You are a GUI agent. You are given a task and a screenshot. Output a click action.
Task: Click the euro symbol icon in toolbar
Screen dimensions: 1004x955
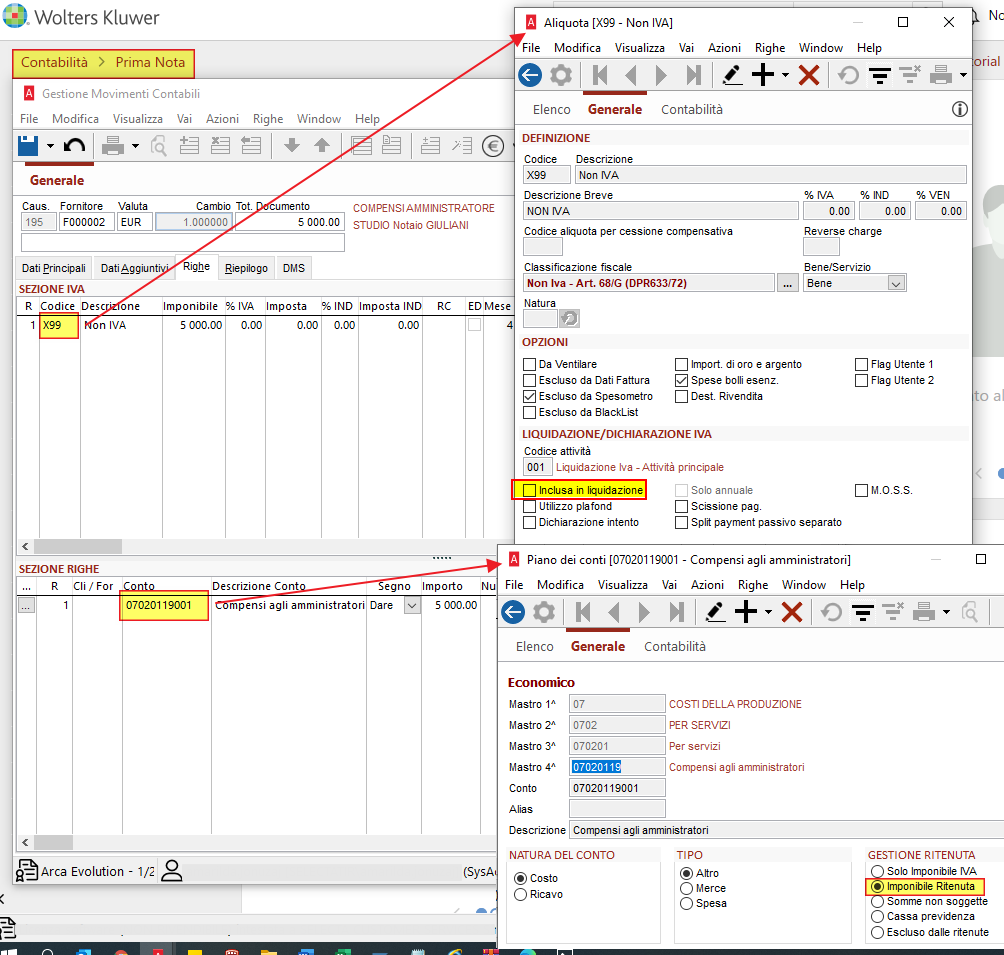[x=492, y=146]
